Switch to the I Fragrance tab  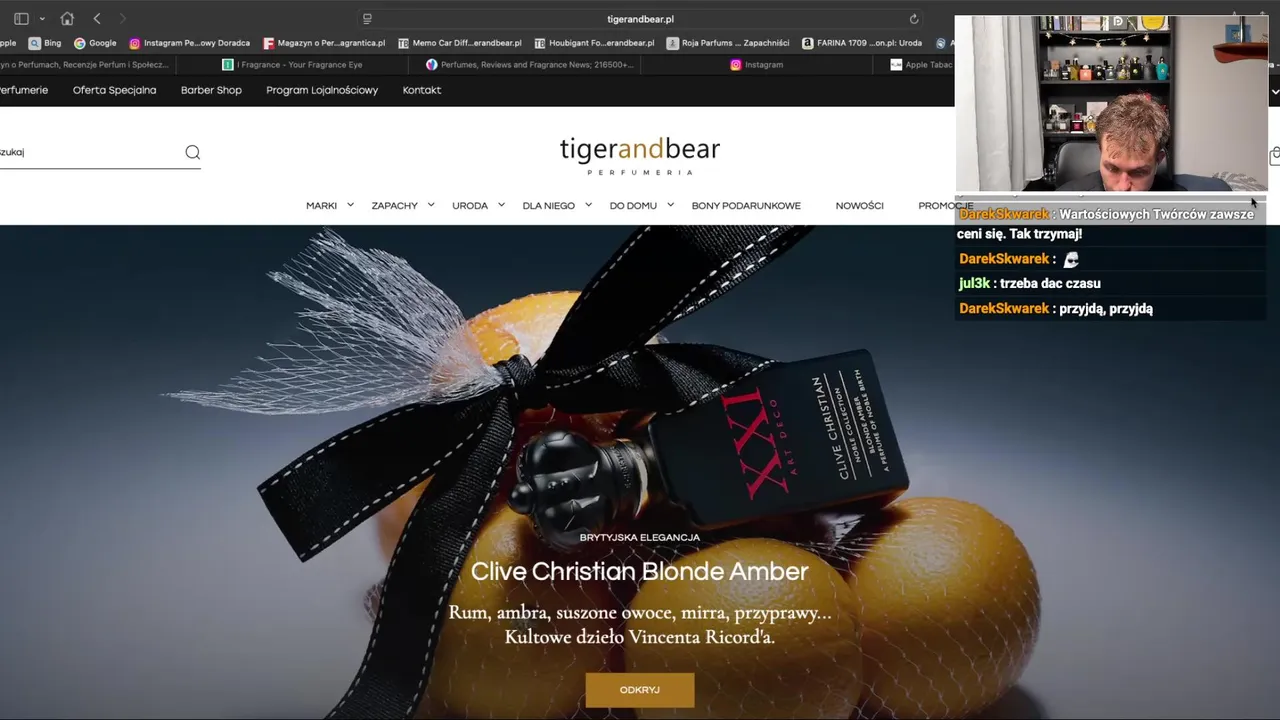(x=292, y=65)
